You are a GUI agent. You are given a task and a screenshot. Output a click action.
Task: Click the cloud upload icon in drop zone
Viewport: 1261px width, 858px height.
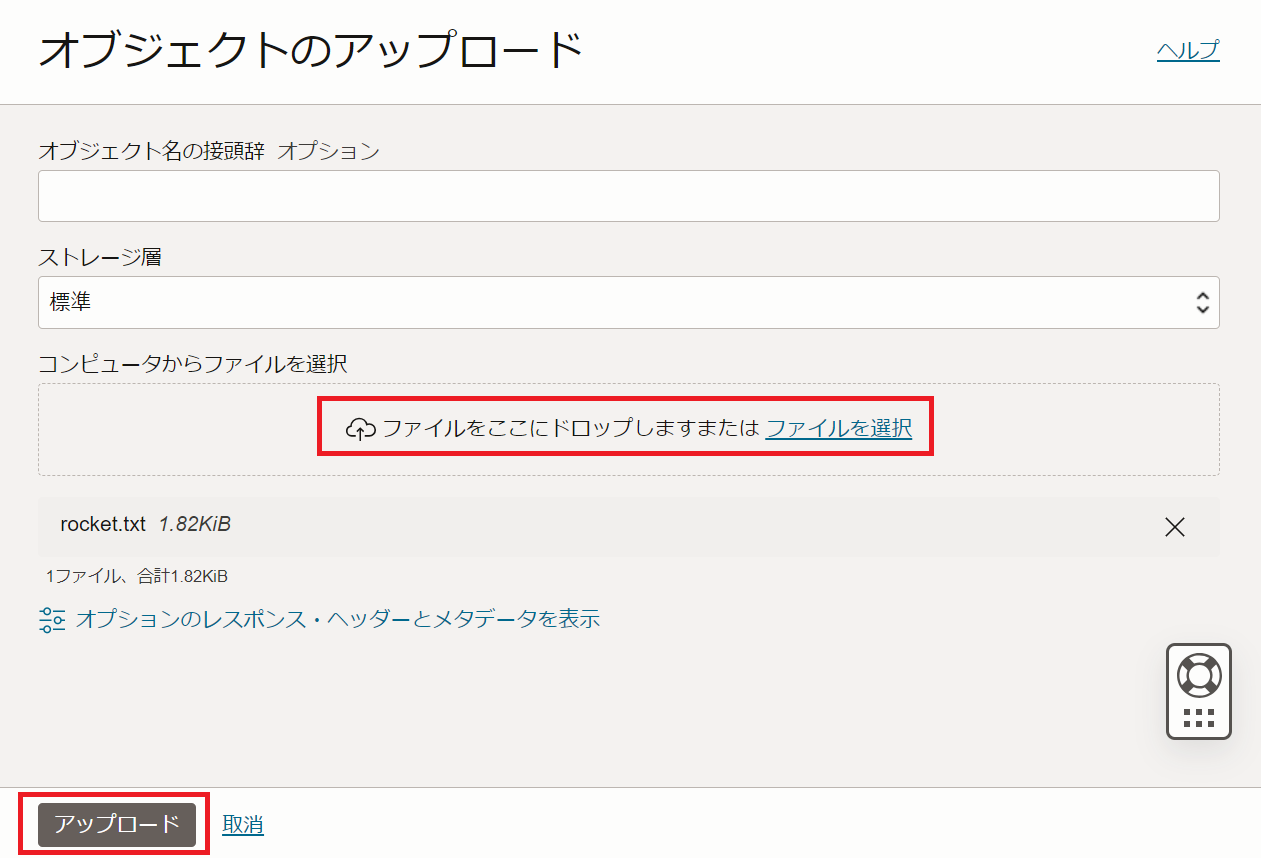[360, 428]
